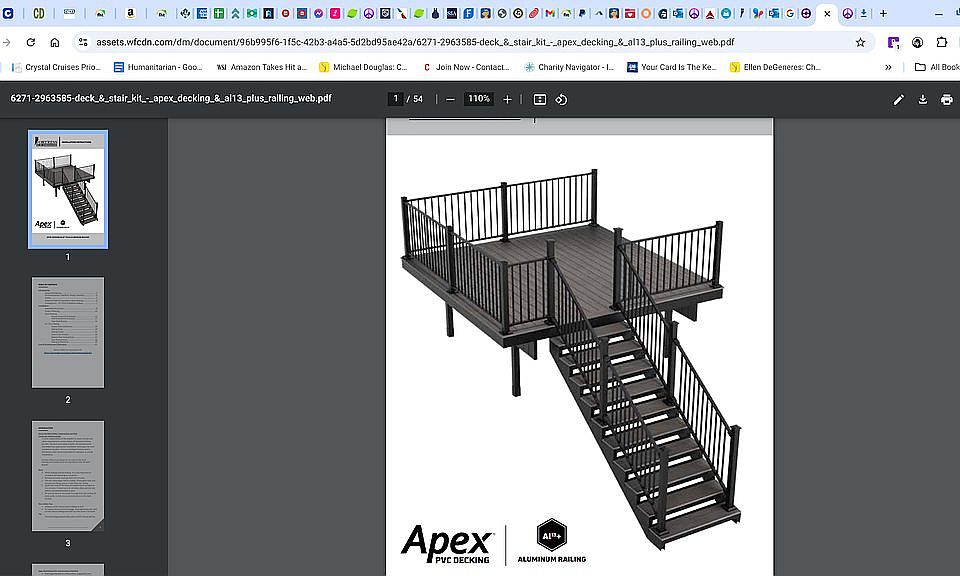Viewport: 960px width, 576px height.
Task: Select the page 3 thumbnail
Action: pos(68,476)
